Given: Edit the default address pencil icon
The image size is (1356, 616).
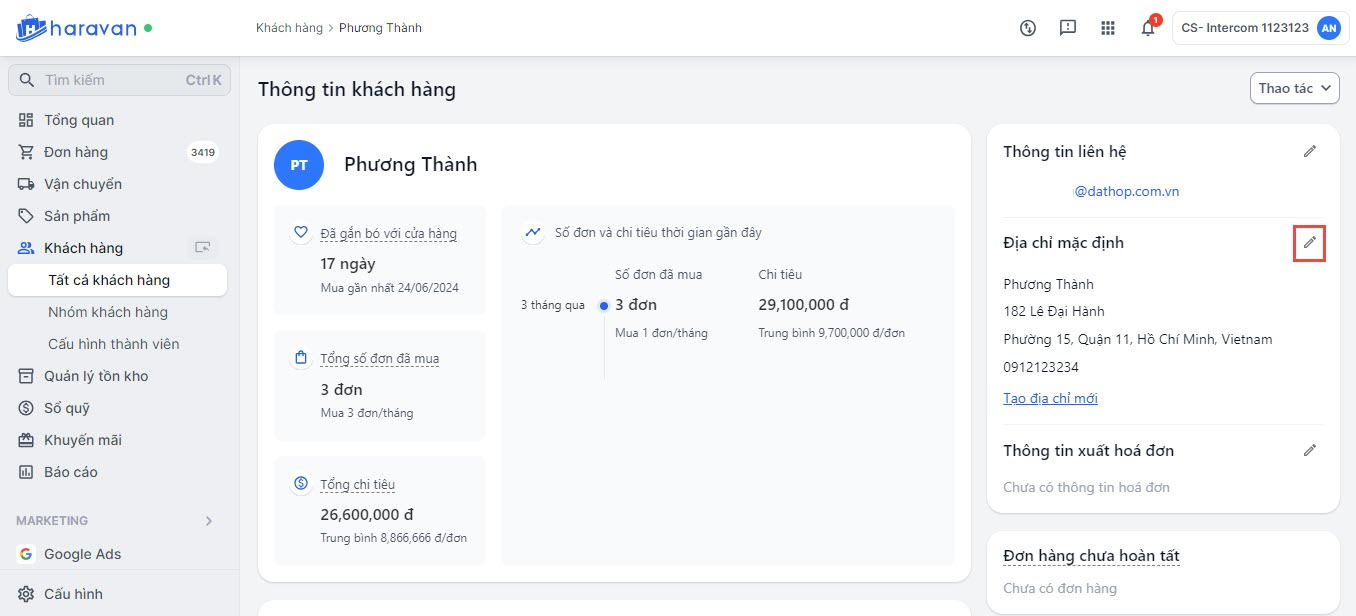Looking at the screenshot, I should point(1309,243).
